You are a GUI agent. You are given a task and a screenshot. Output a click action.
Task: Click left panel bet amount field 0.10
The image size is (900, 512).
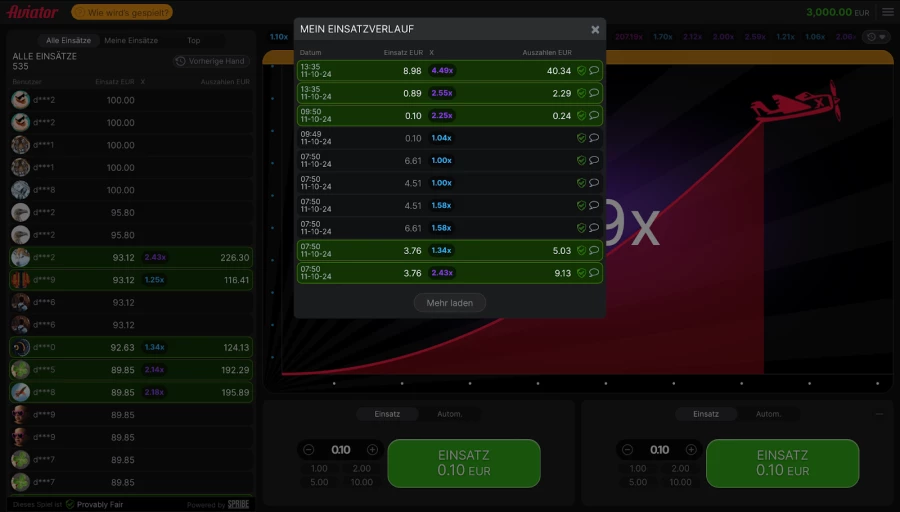pyautogui.click(x=340, y=450)
